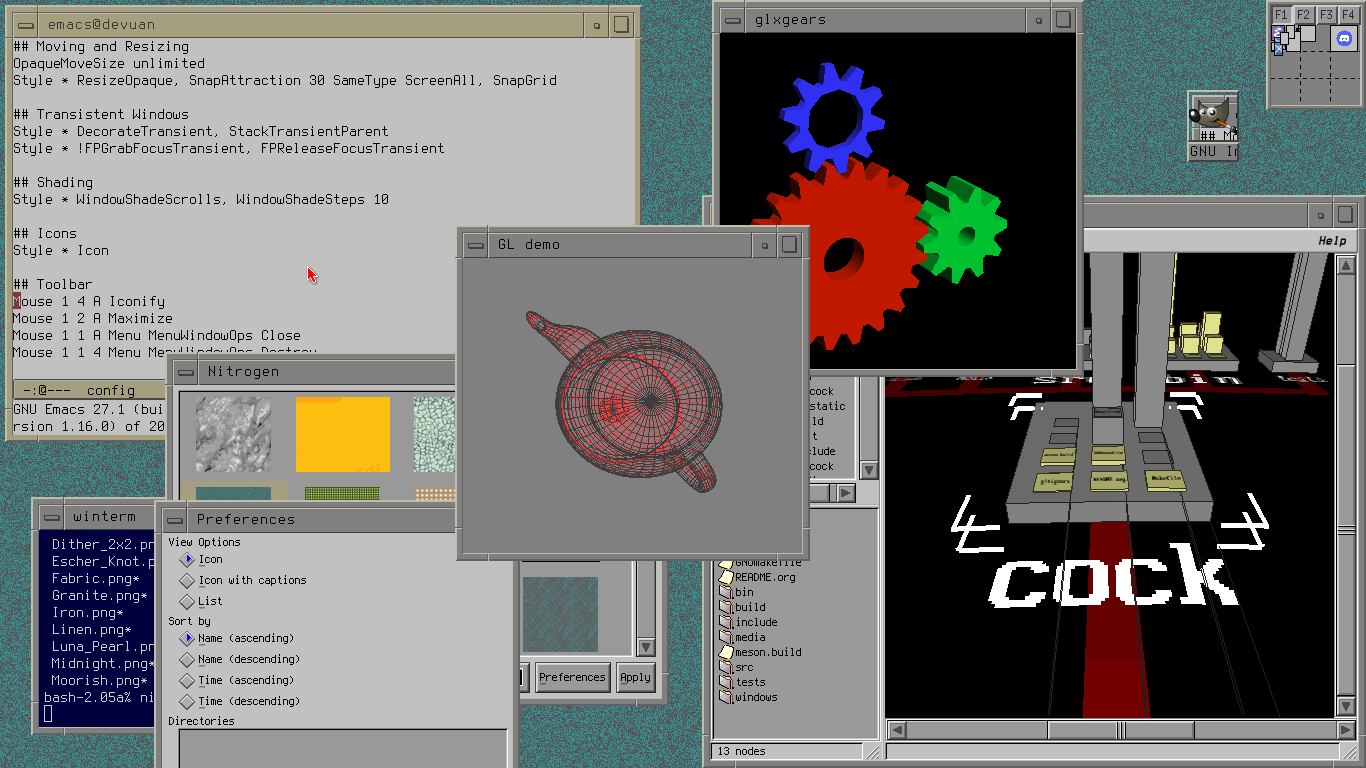Click Nitrogen thumbnail list scroll-down arrow

point(645,648)
